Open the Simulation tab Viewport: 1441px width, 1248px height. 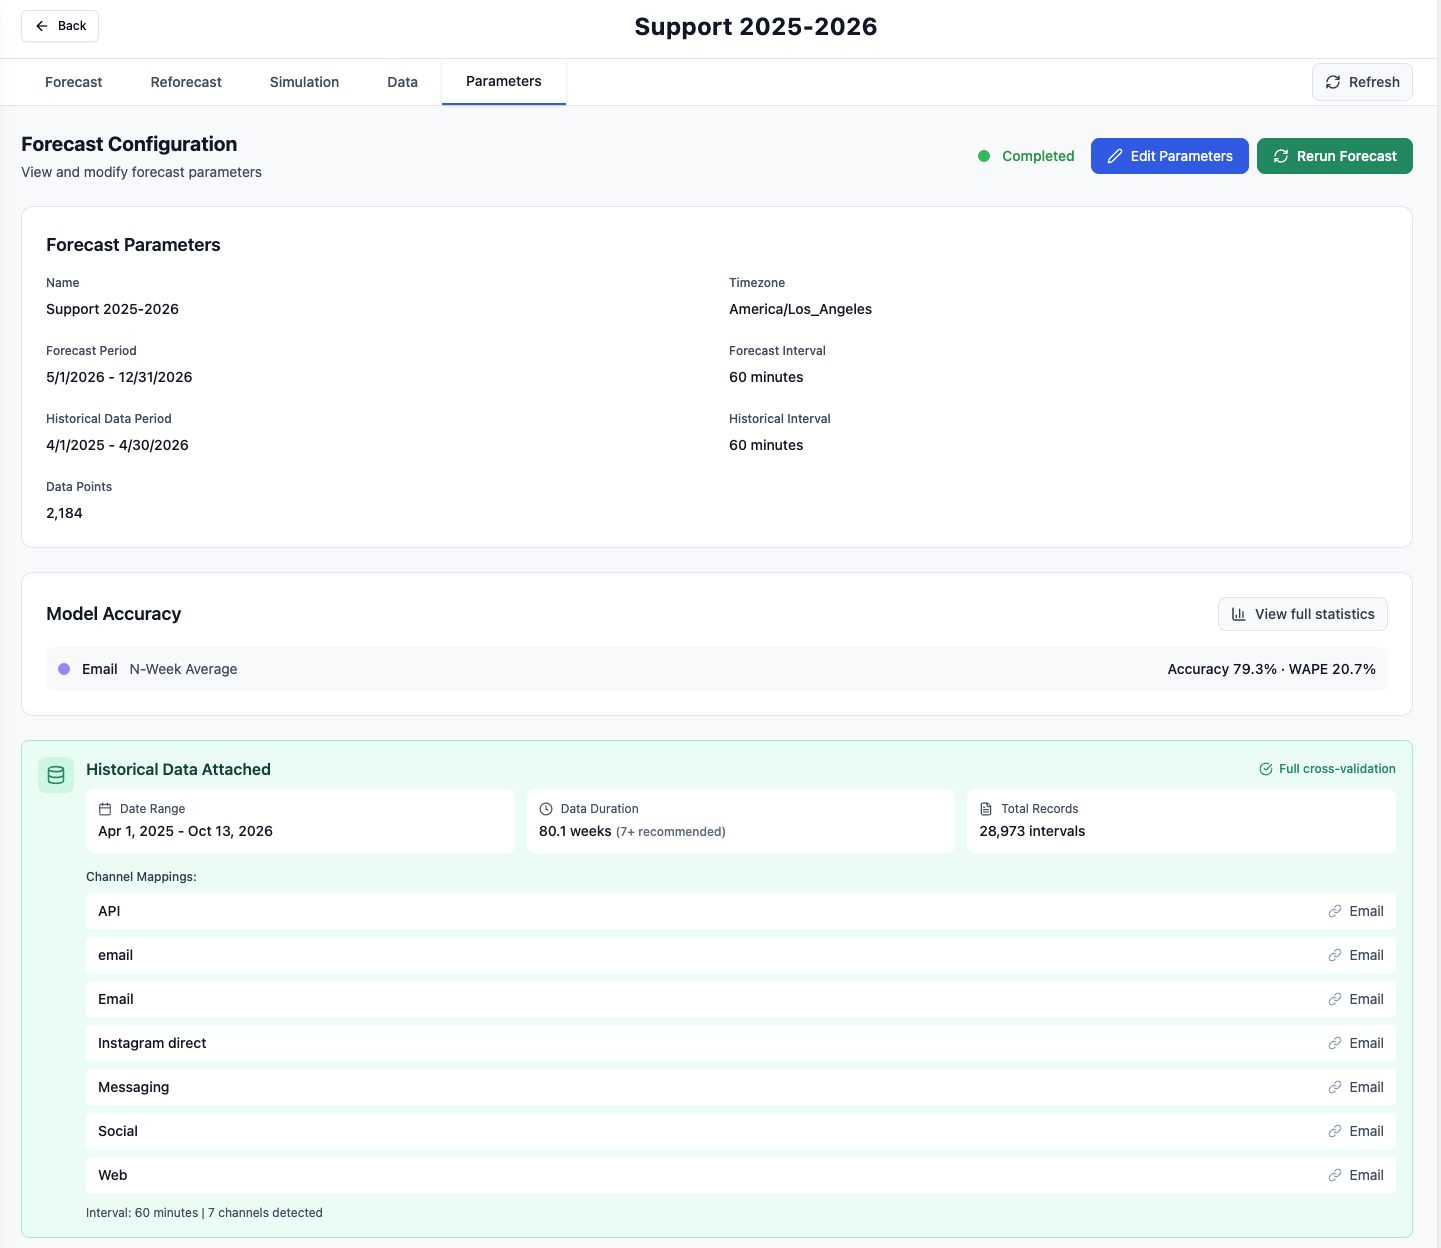tap(304, 82)
